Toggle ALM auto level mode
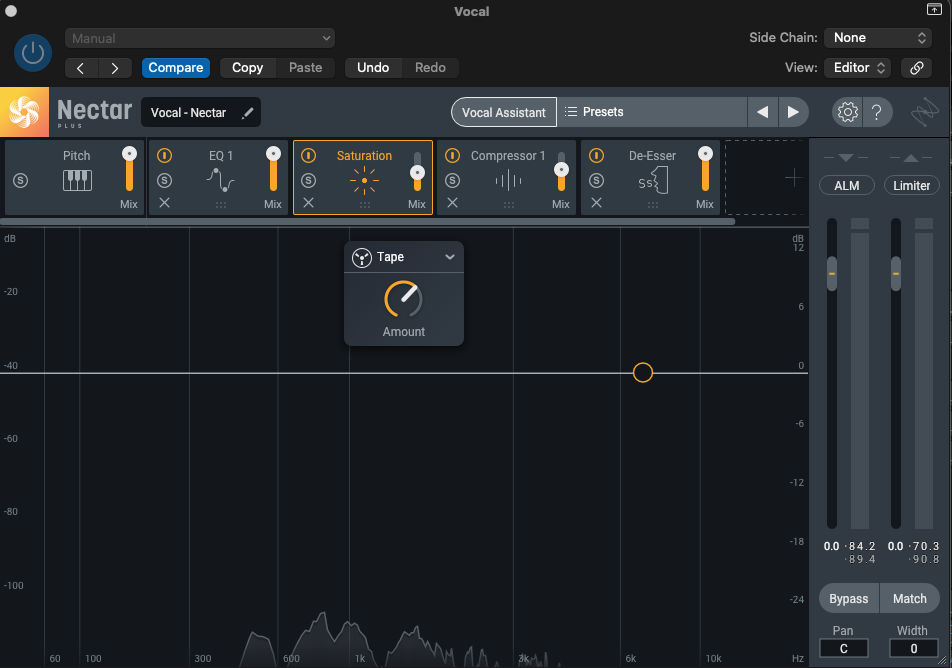 (846, 185)
